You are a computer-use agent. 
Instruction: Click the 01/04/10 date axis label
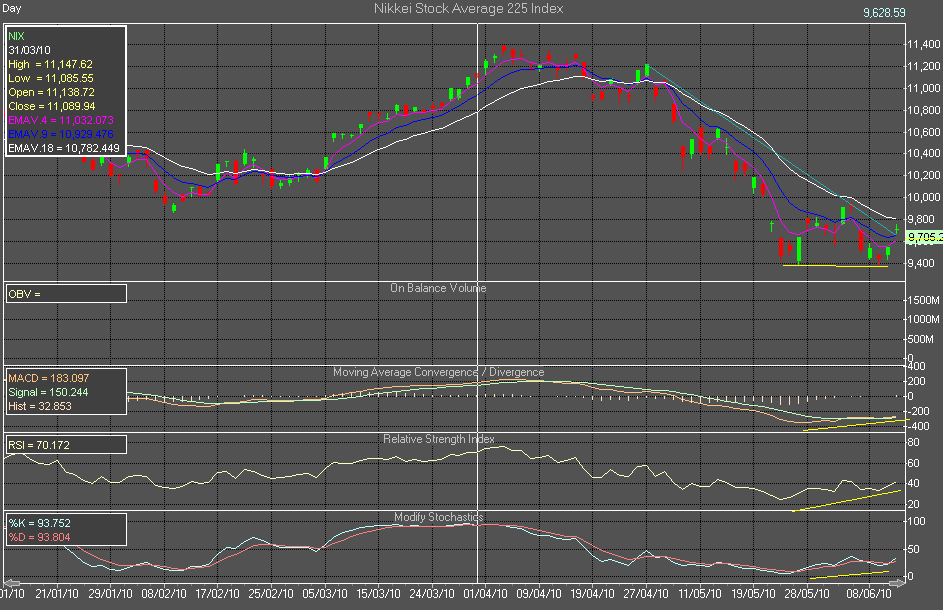pyautogui.click(x=485, y=594)
